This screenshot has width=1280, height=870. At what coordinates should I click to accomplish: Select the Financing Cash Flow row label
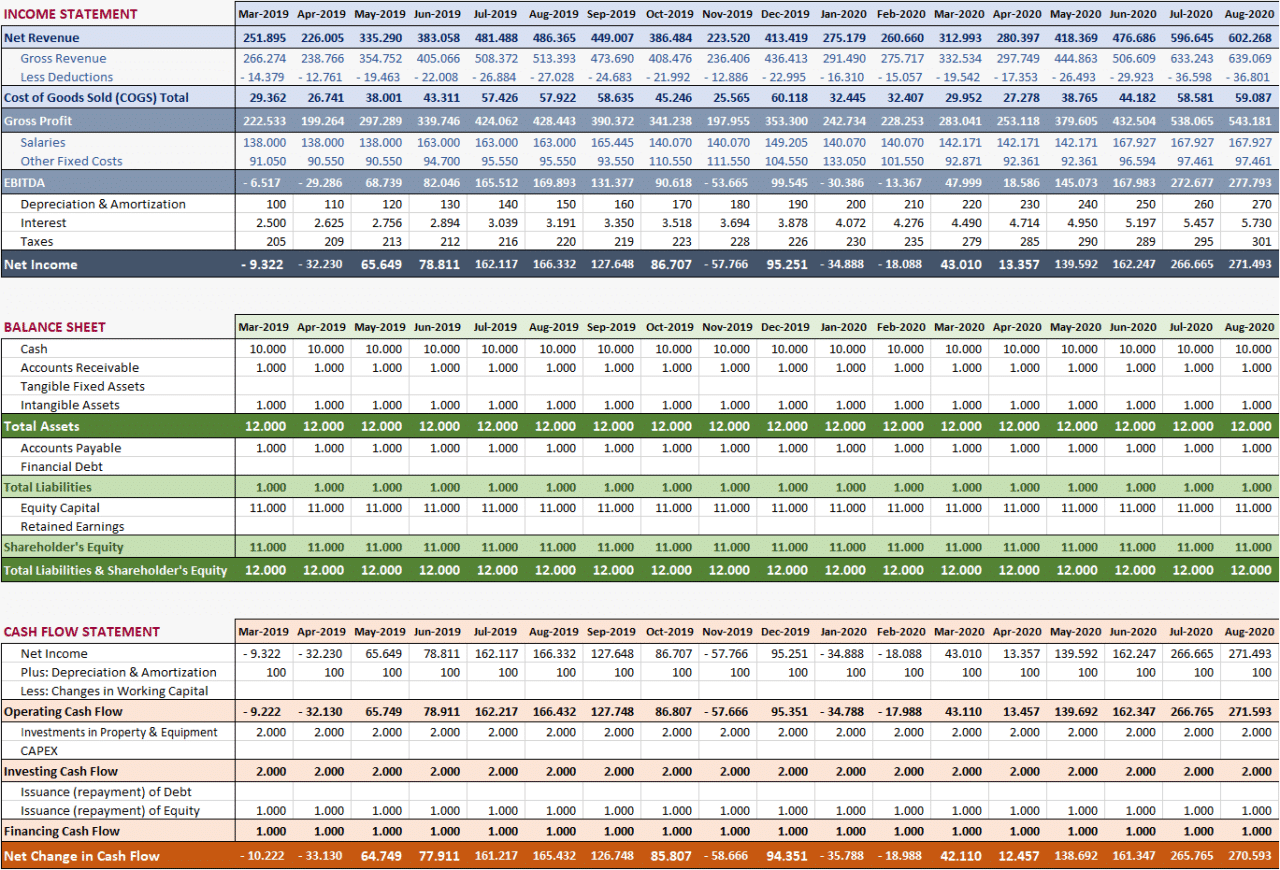[62, 831]
